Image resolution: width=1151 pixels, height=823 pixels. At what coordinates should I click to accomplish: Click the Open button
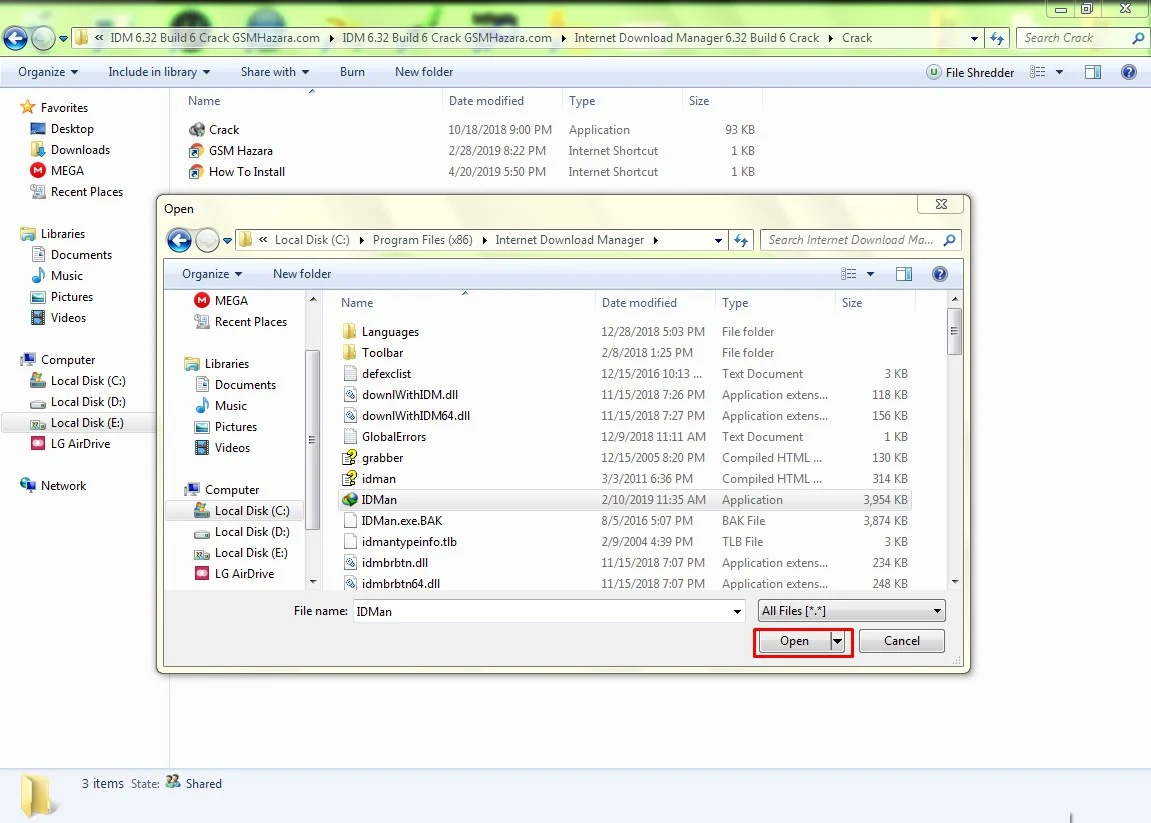pos(794,642)
